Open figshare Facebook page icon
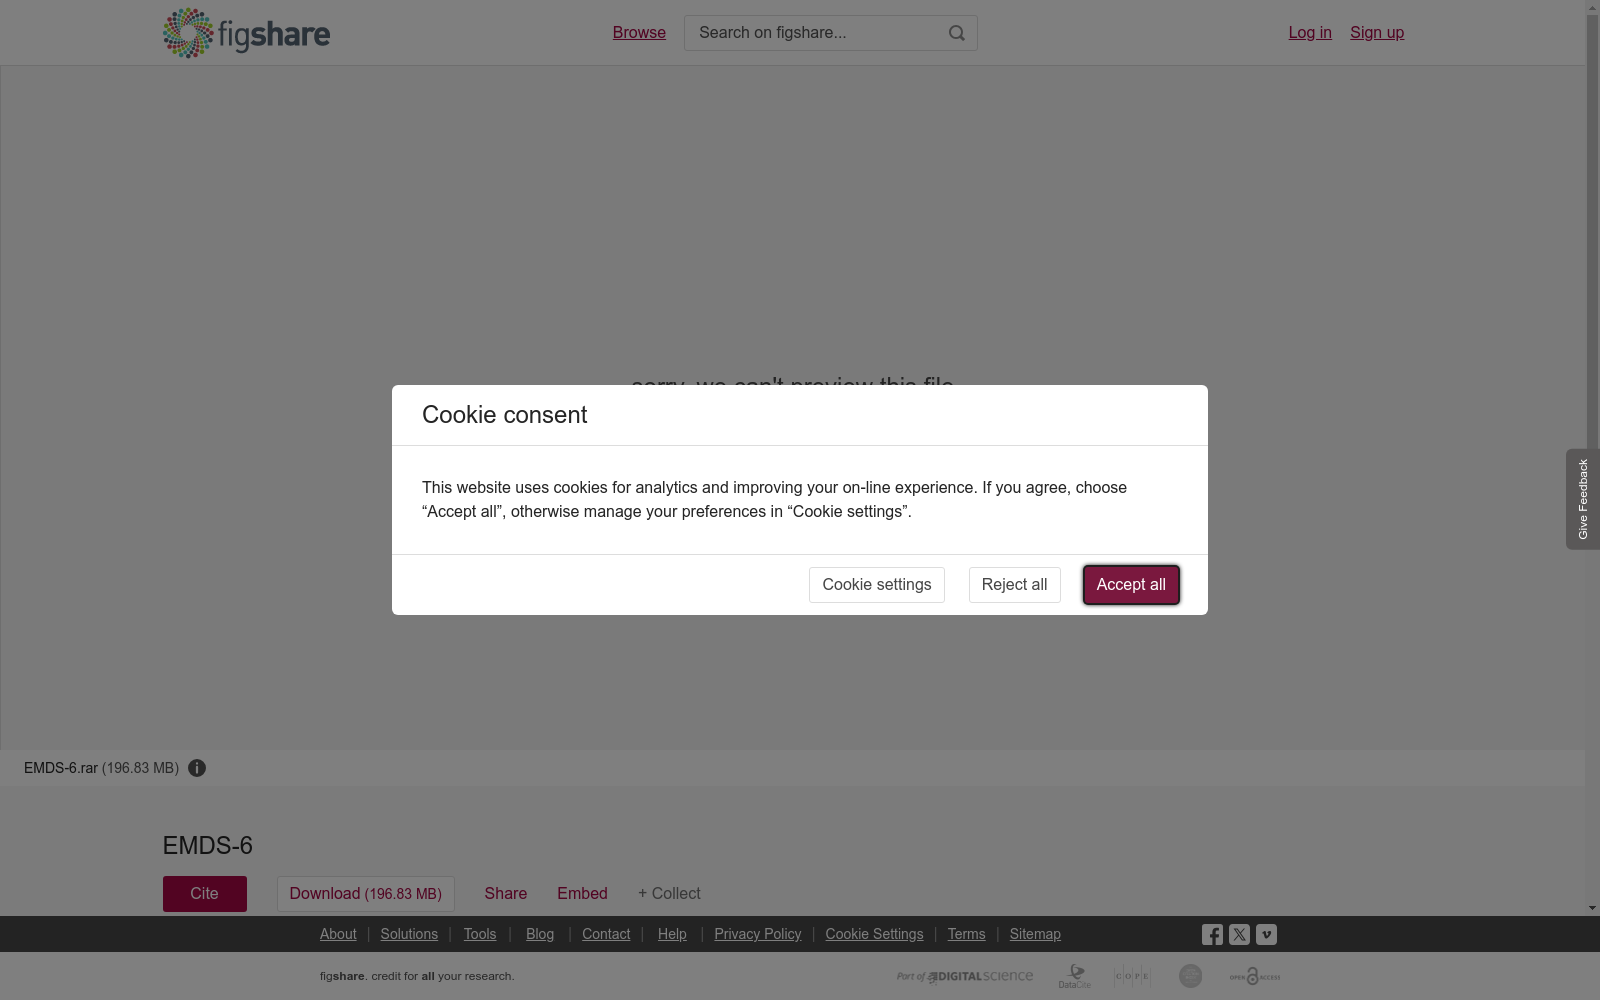 click(x=1212, y=934)
